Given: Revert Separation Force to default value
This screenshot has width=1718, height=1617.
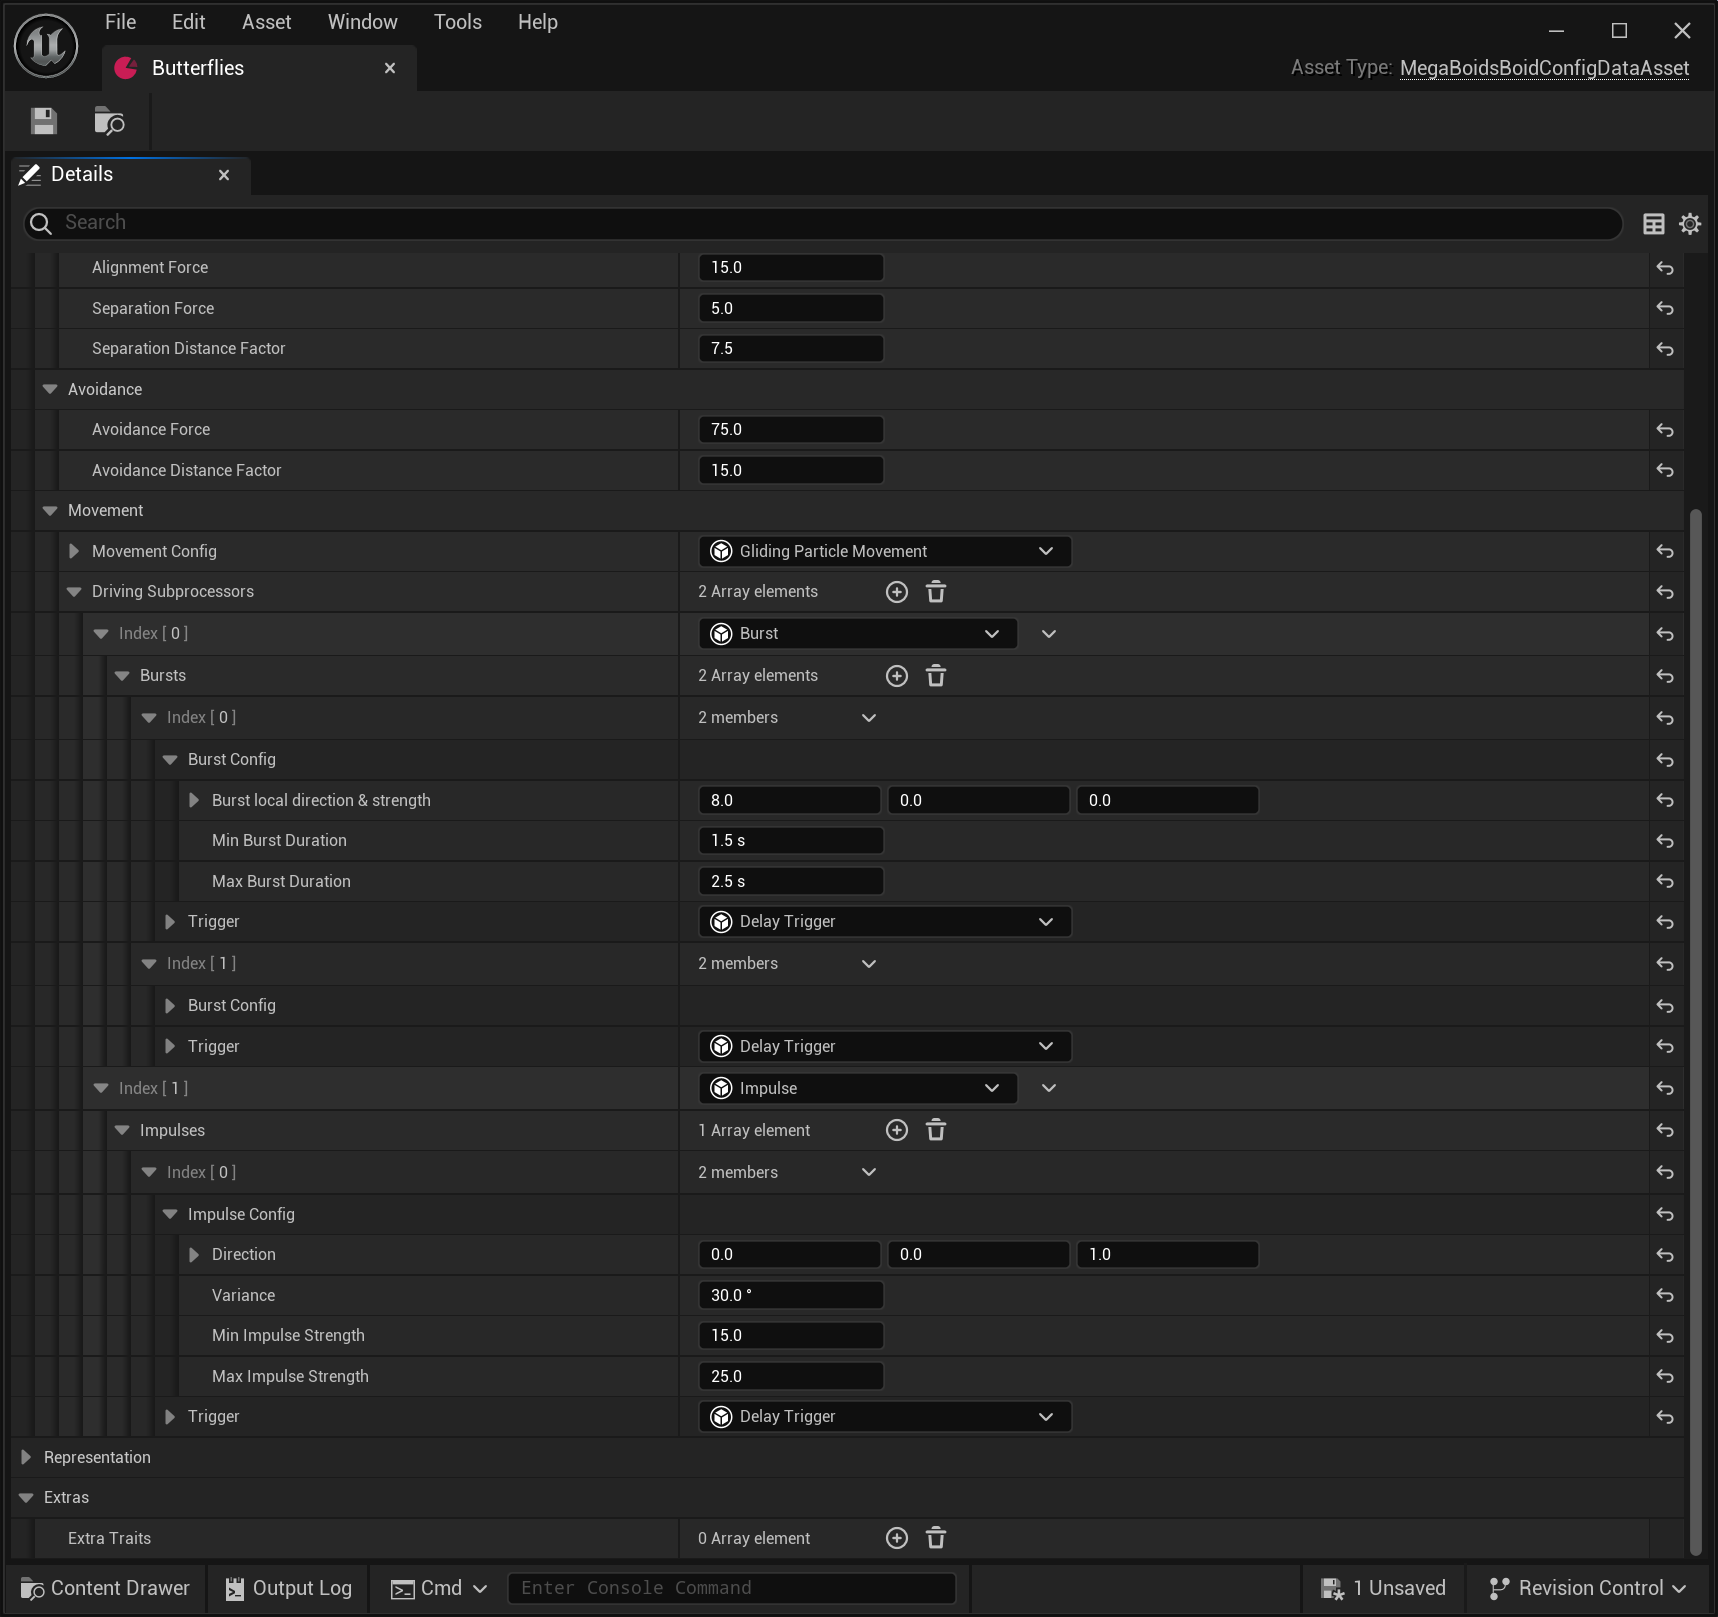Looking at the screenshot, I should [x=1664, y=308].
